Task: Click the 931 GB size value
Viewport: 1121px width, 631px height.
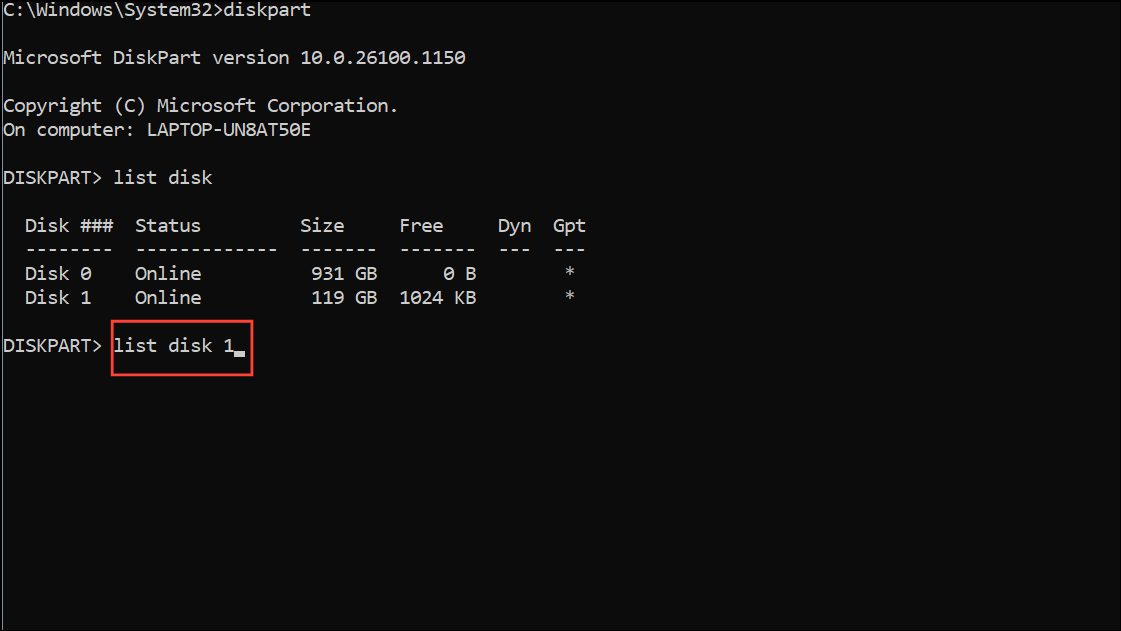Action: pos(344,274)
